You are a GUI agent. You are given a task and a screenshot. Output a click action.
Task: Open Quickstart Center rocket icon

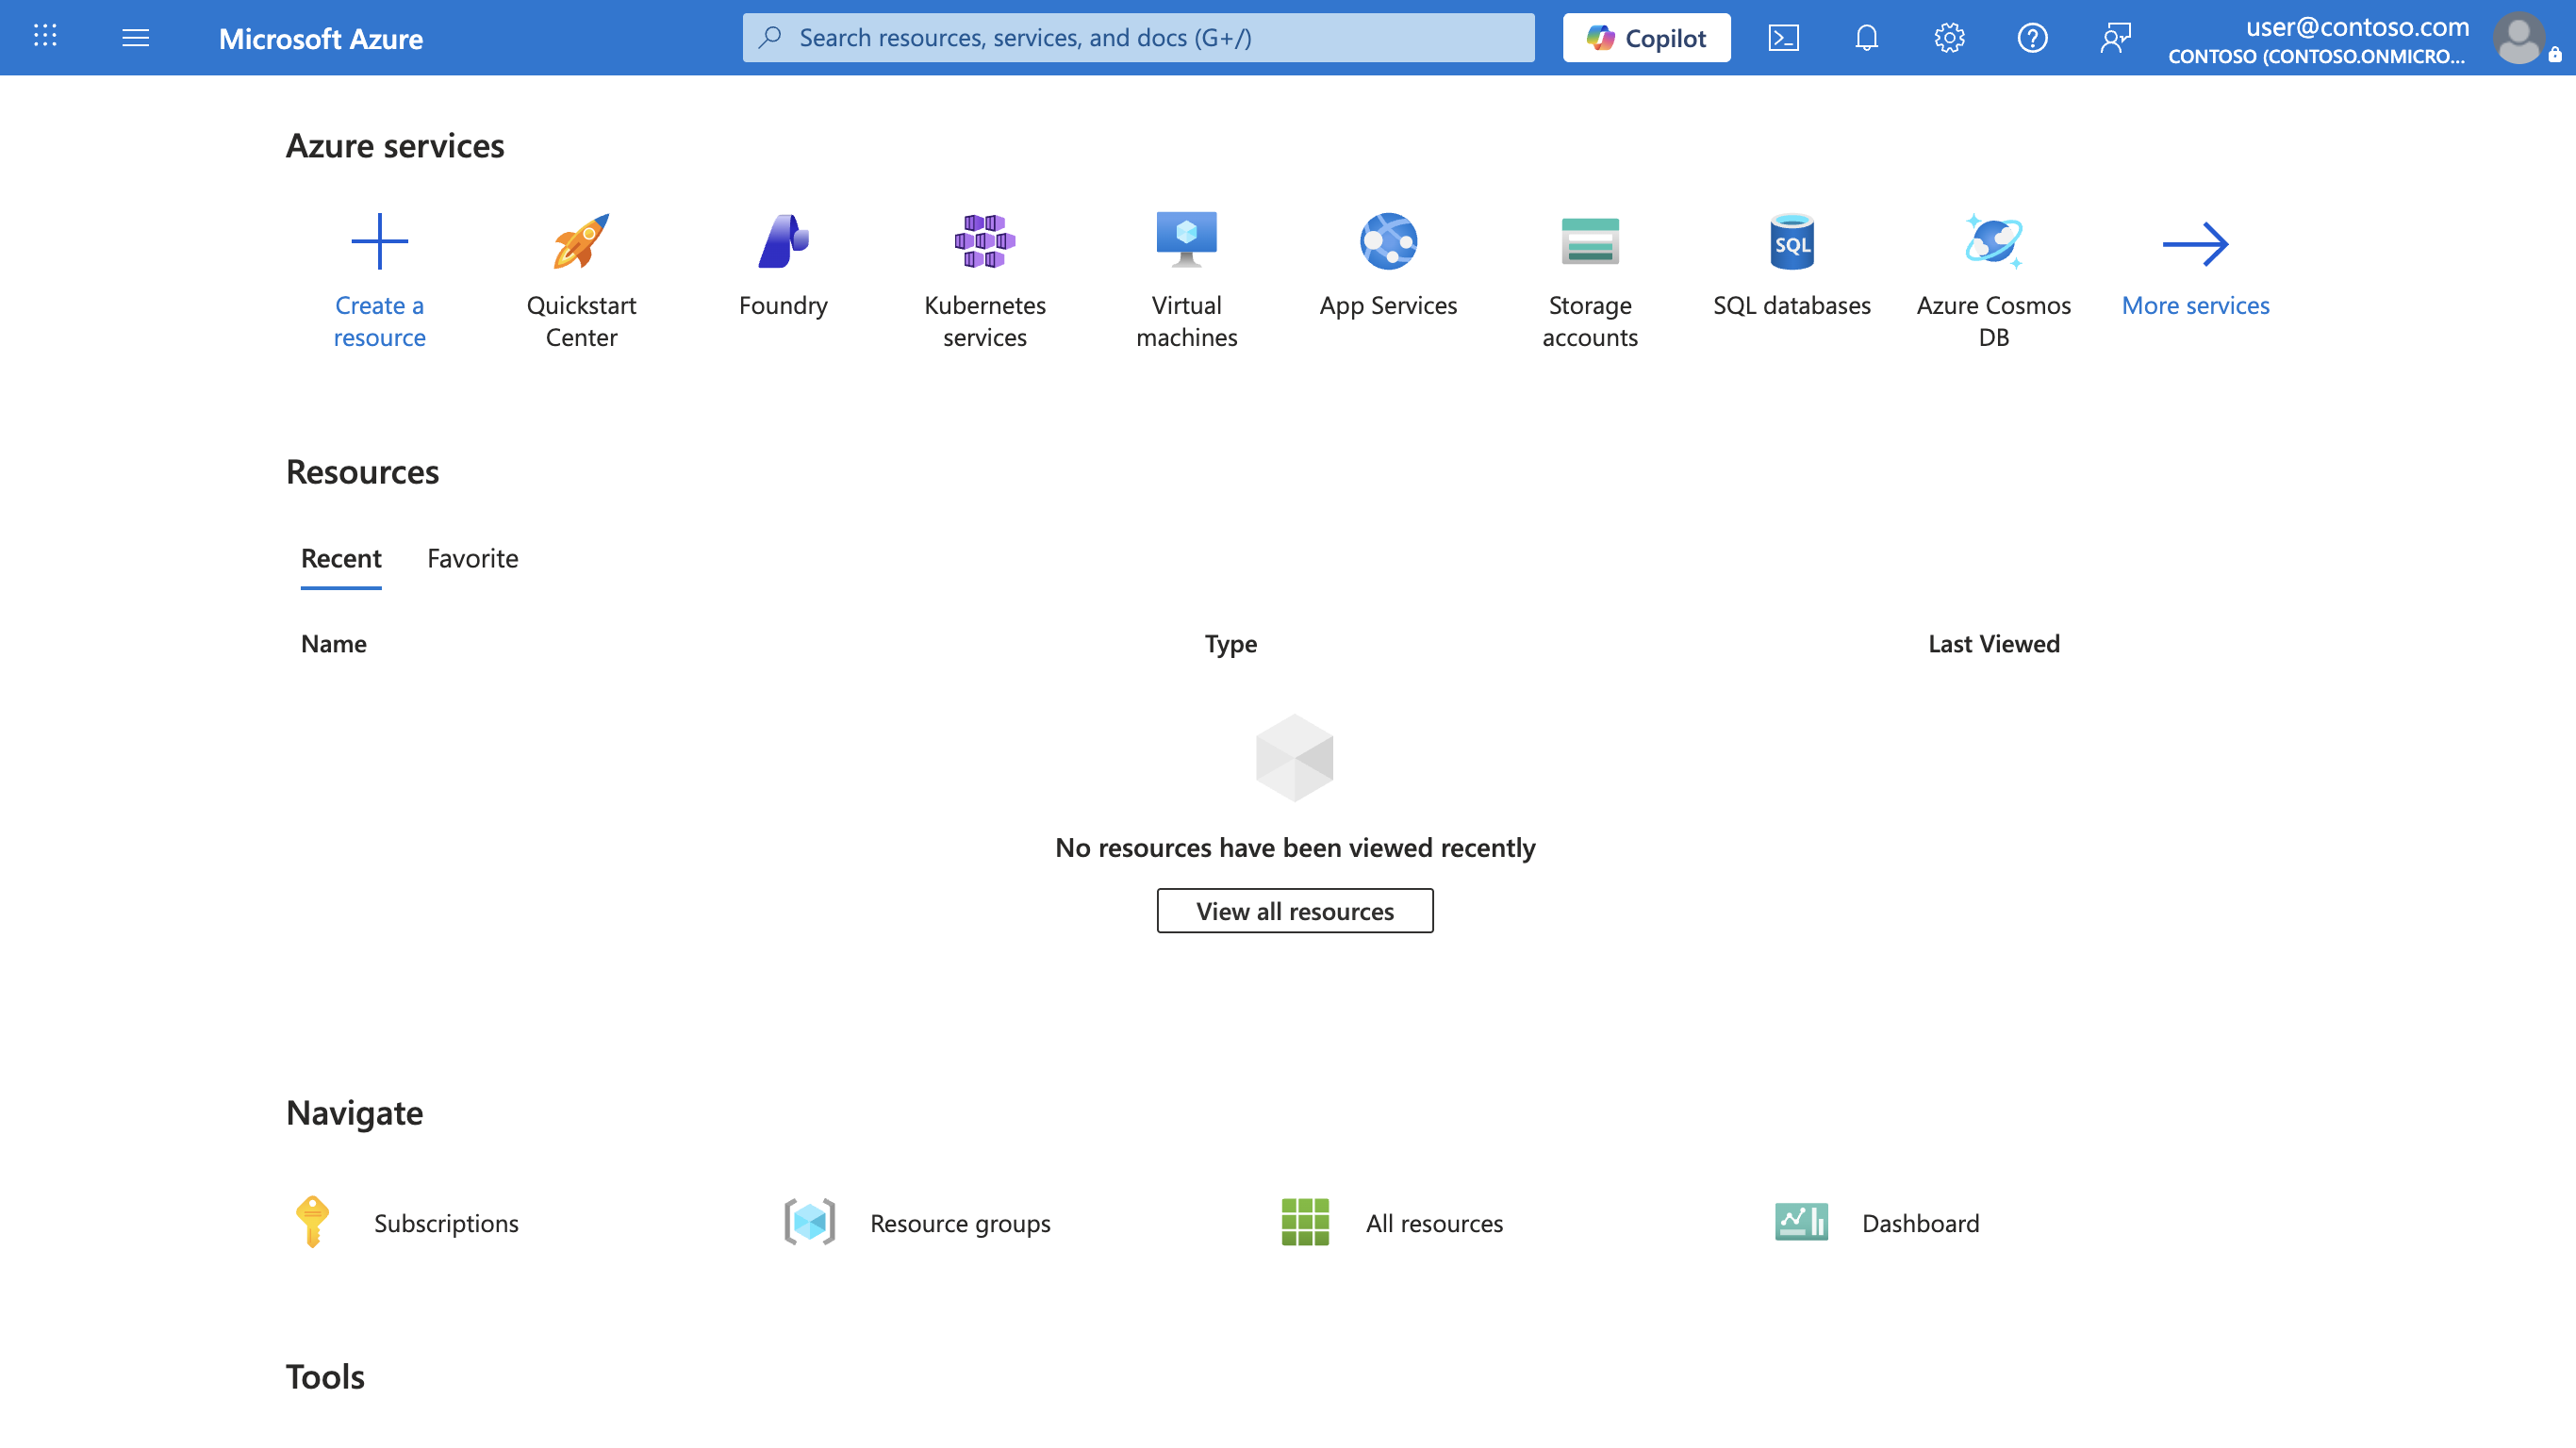(x=581, y=241)
